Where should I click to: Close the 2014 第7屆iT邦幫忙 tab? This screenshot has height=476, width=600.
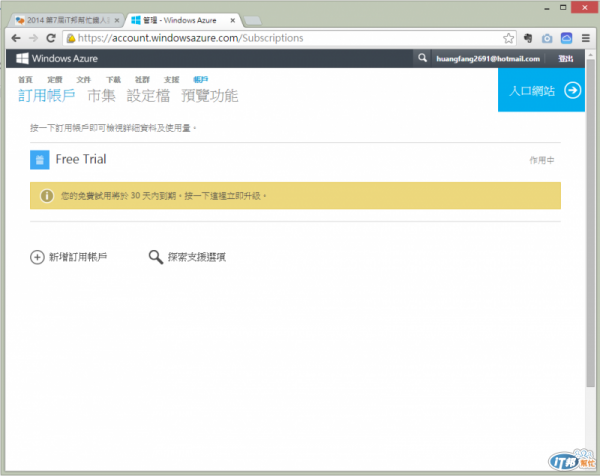117,20
